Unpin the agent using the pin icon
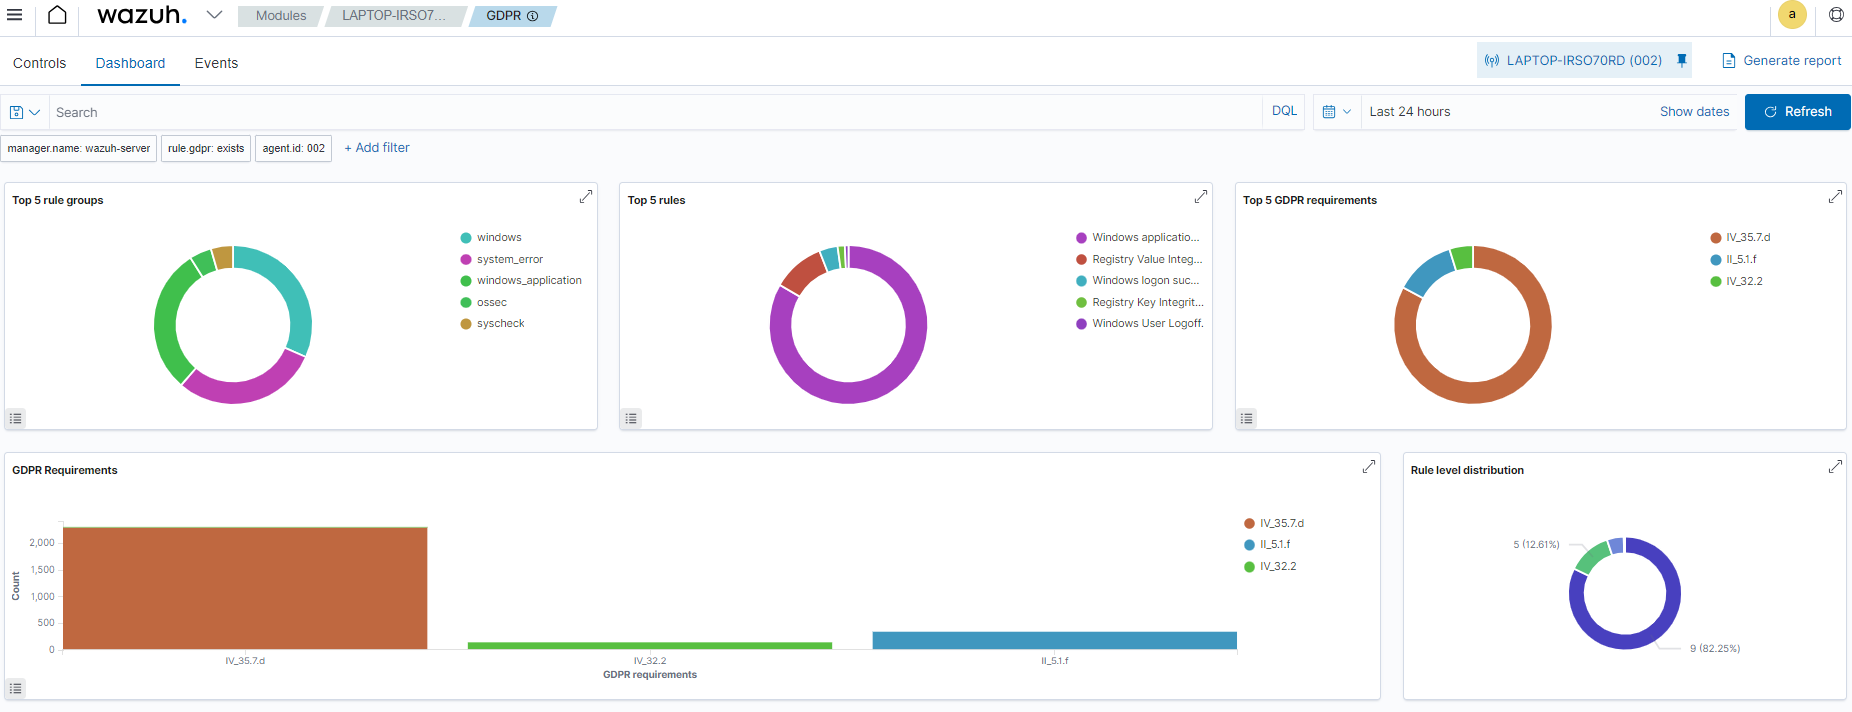The image size is (1852, 712). pyautogui.click(x=1682, y=60)
